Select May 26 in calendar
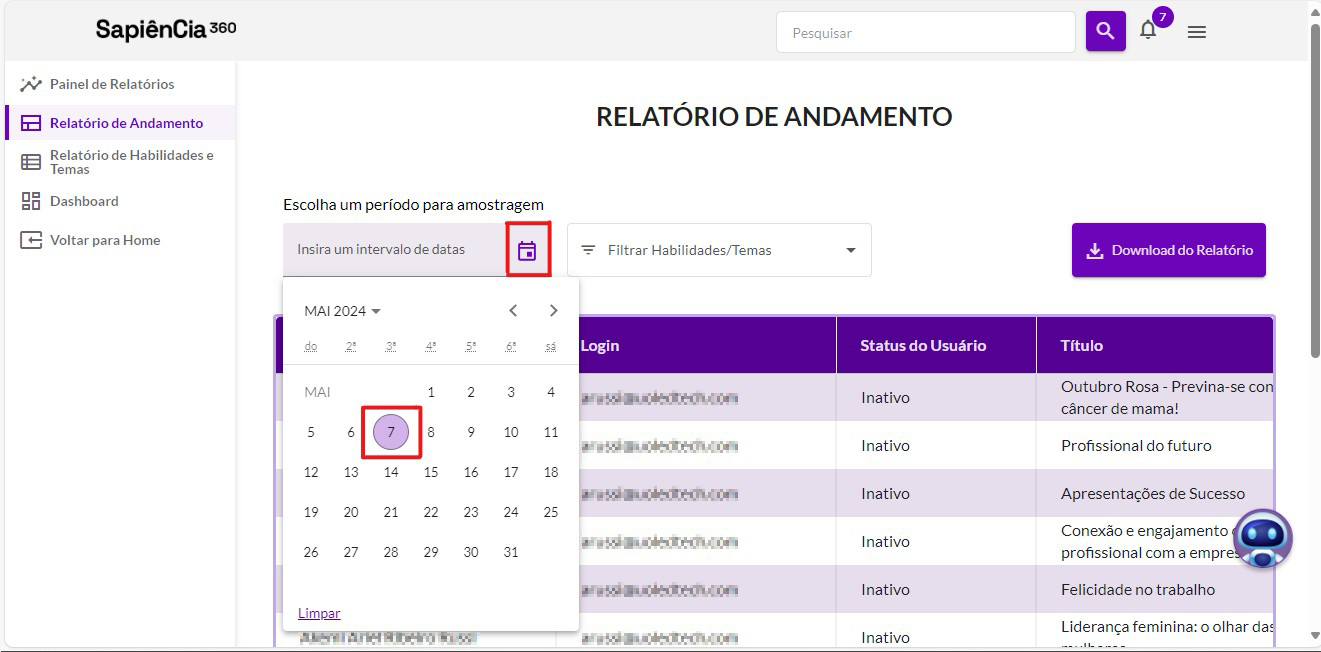Screen dimensions: 1321x652 [x=311, y=552]
